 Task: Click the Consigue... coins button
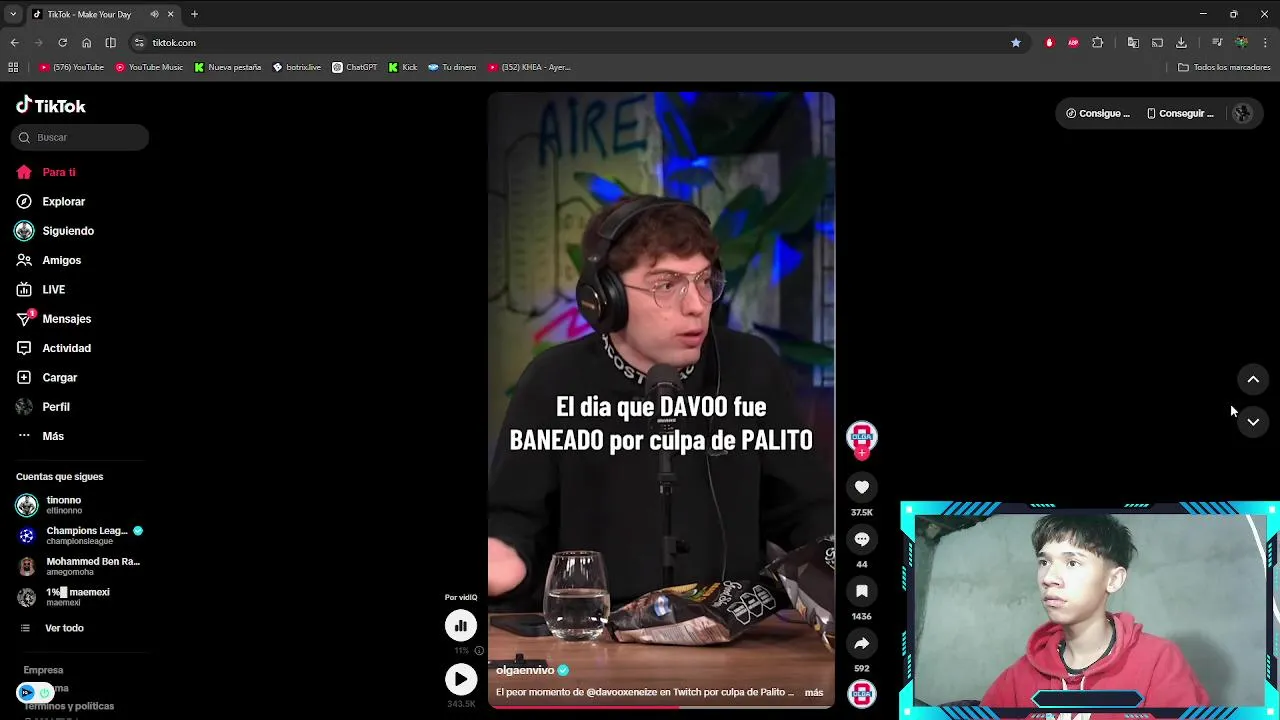click(1098, 113)
